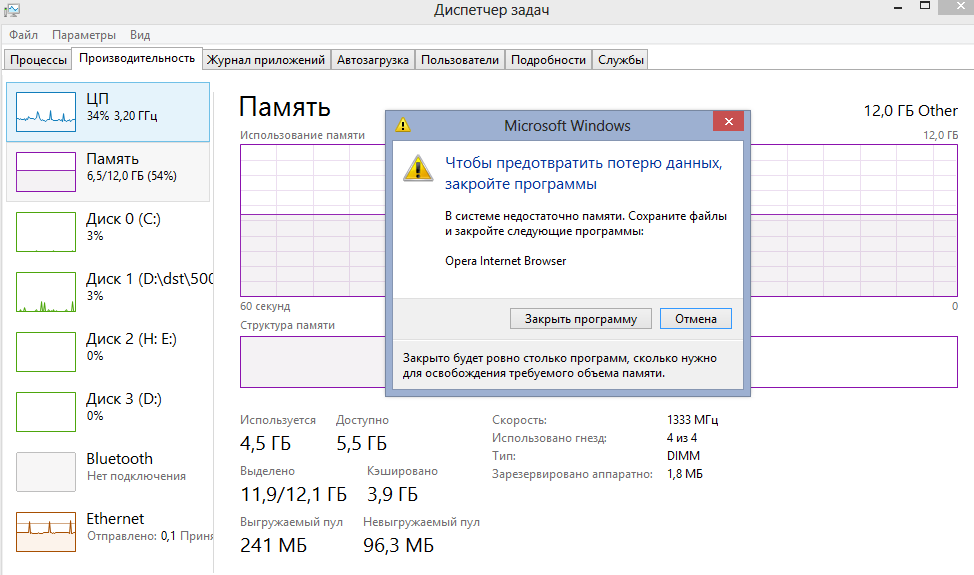Click the ЦП label in sidebar
This screenshot has height=575, width=974.
coord(98,99)
